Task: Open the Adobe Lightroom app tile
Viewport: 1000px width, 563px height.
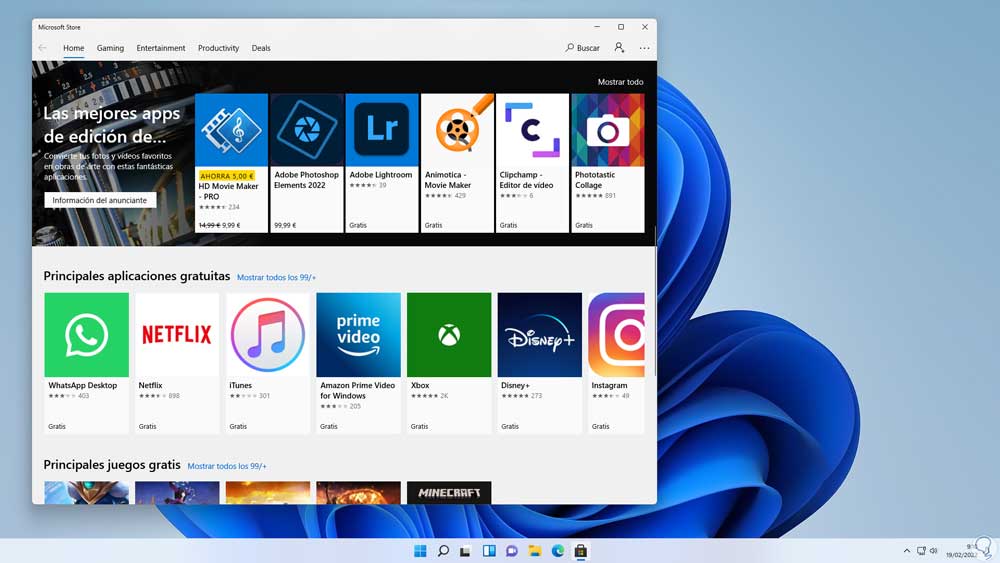Action: pos(381,163)
